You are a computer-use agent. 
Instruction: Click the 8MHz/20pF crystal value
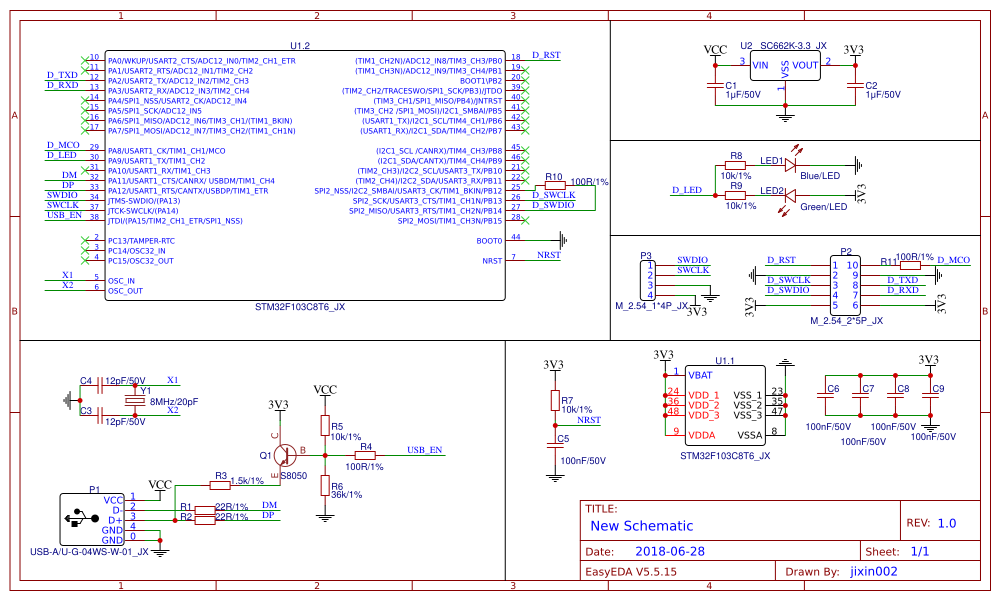[x=174, y=402]
